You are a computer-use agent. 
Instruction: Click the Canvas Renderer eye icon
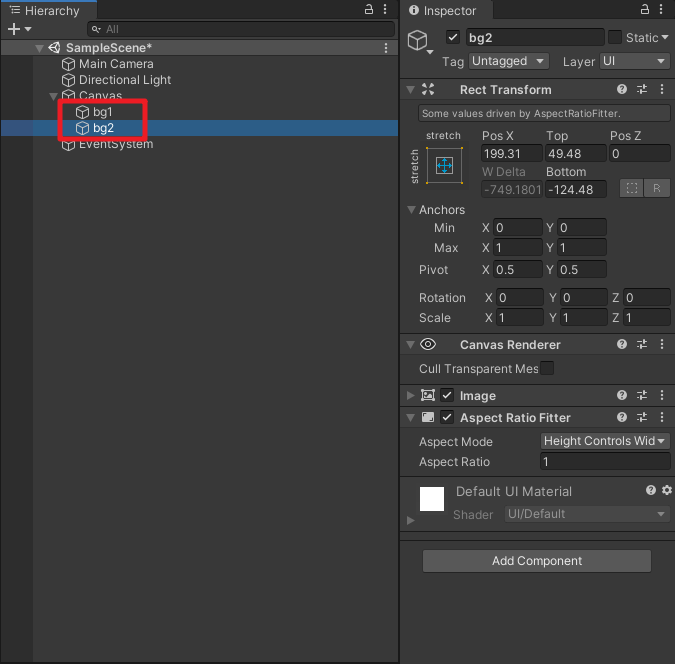coord(428,344)
